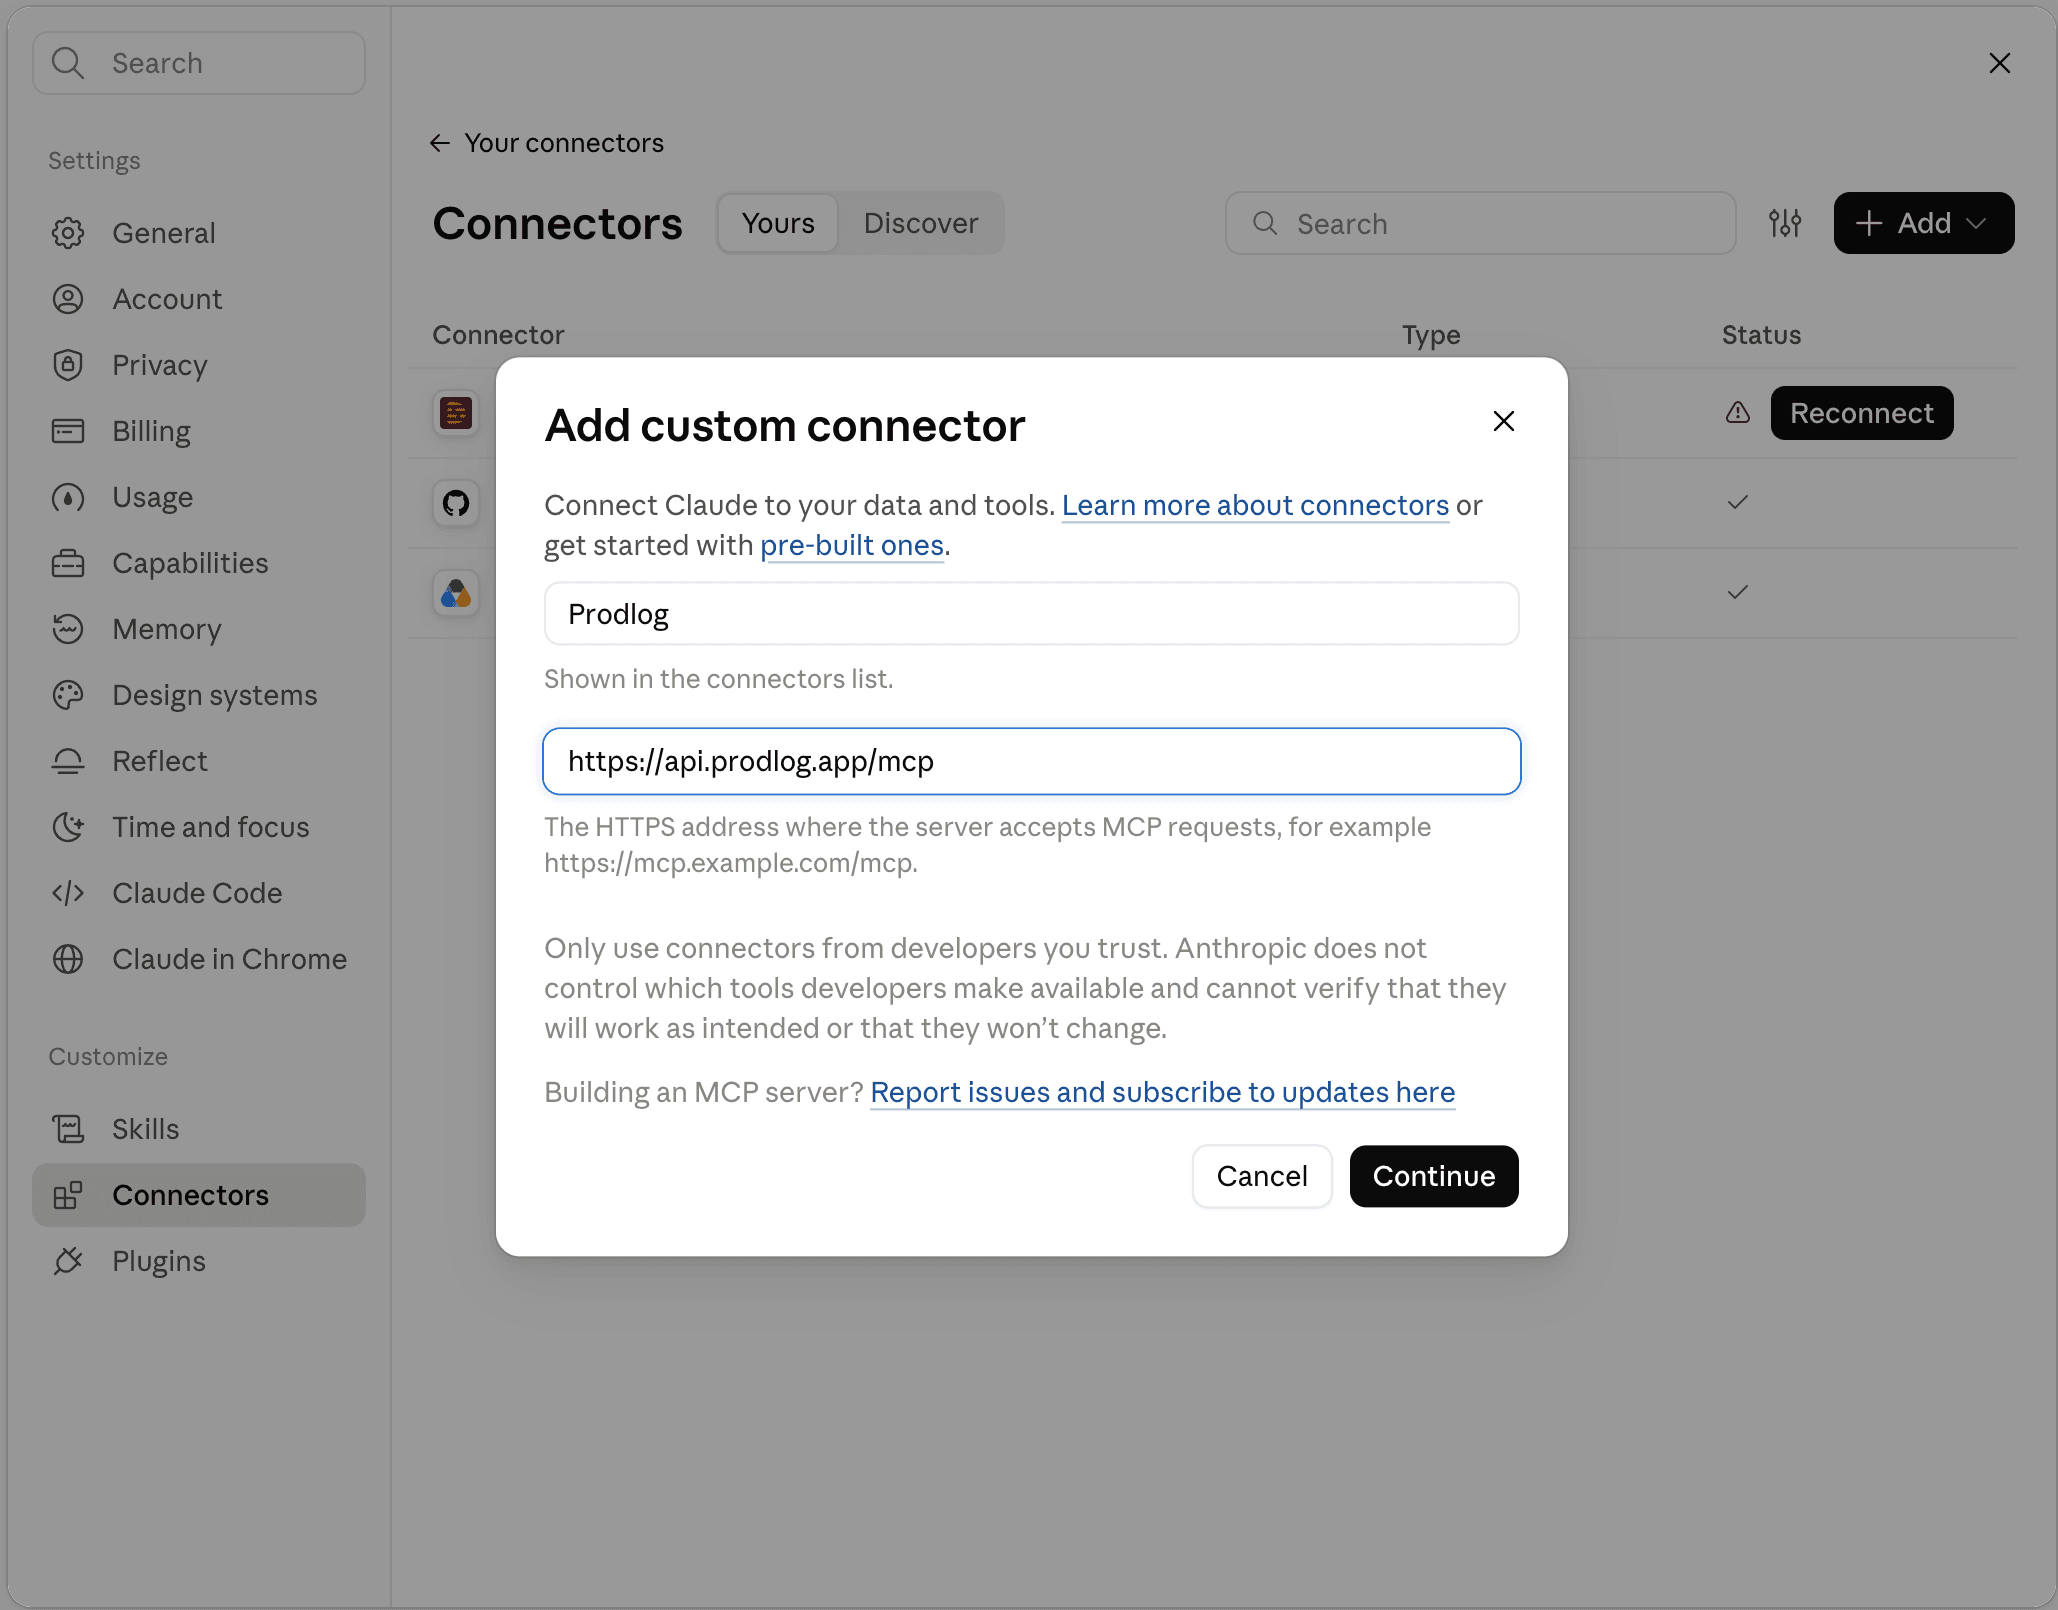
Task: Open Account settings person icon
Action: pyautogui.click(x=68, y=299)
